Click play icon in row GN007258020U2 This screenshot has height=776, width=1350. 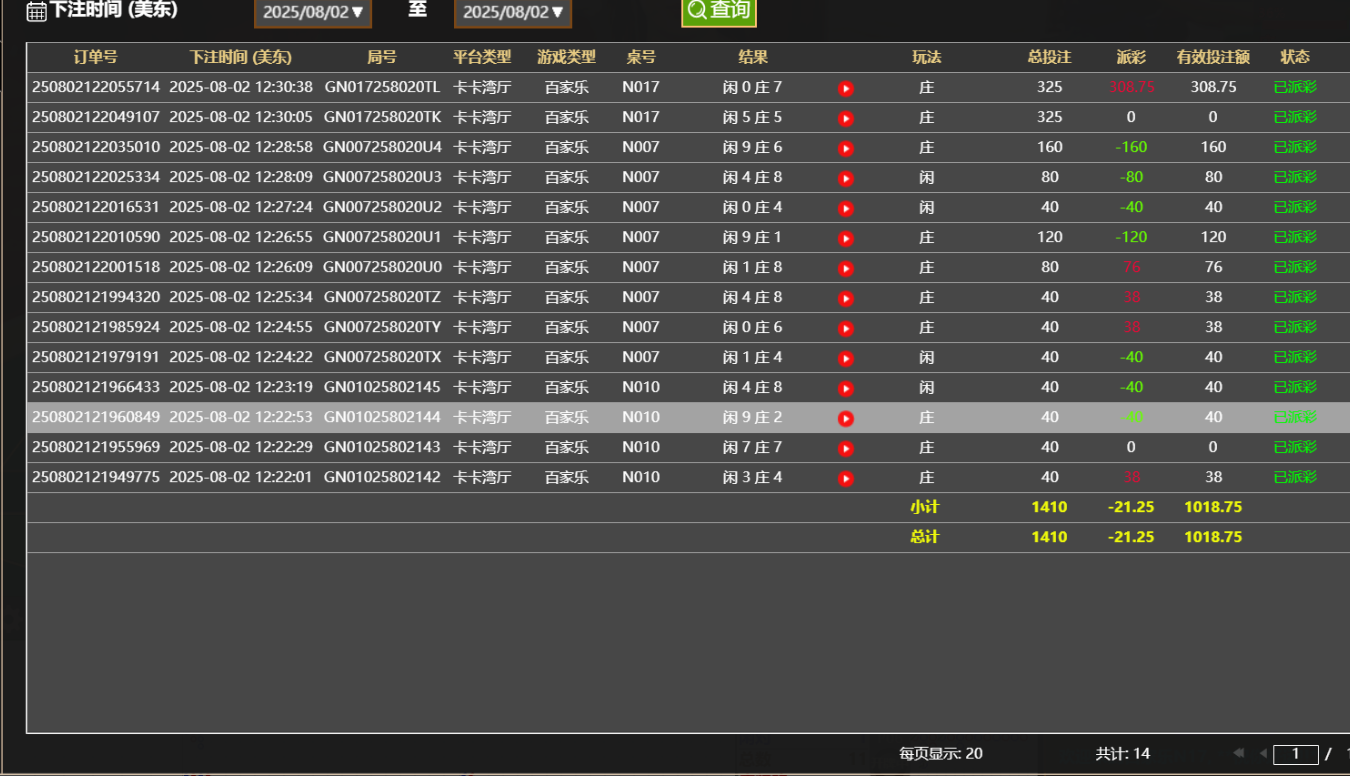845,208
